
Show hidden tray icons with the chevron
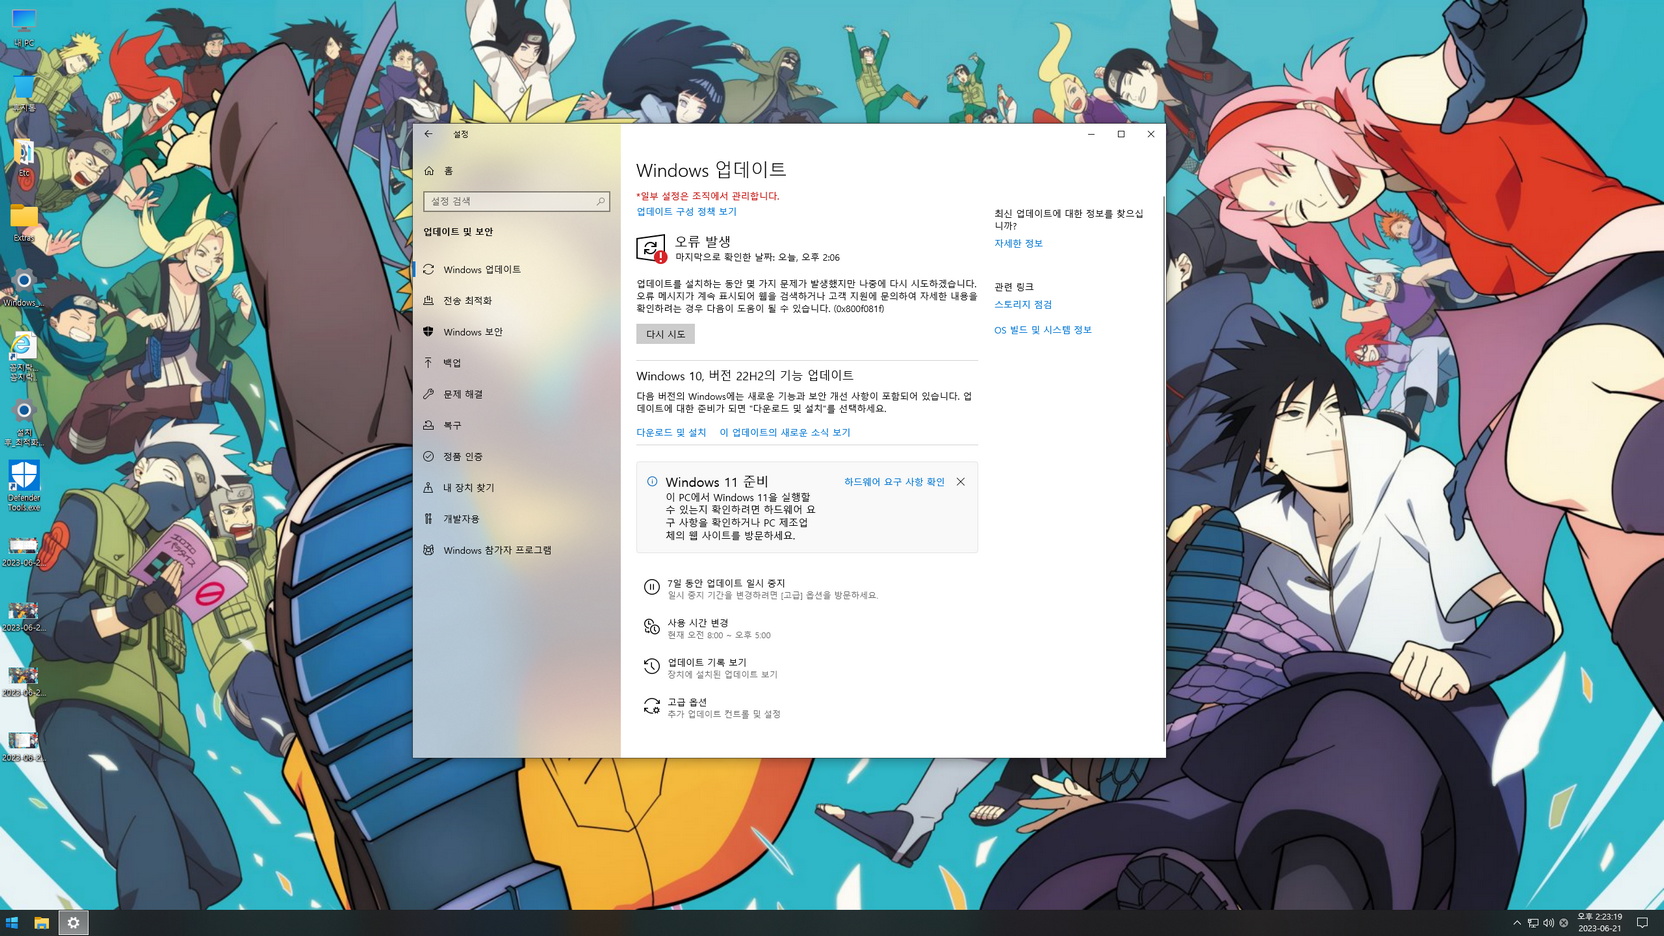coord(1517,923)
